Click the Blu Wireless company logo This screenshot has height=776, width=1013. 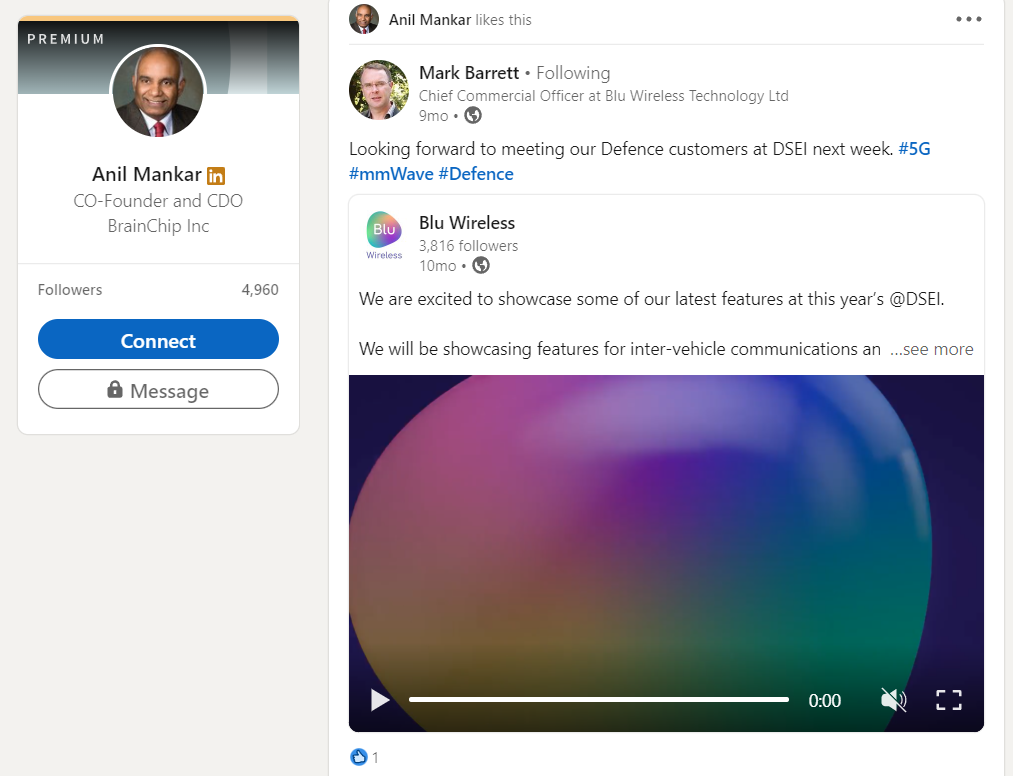coord(384,235)
